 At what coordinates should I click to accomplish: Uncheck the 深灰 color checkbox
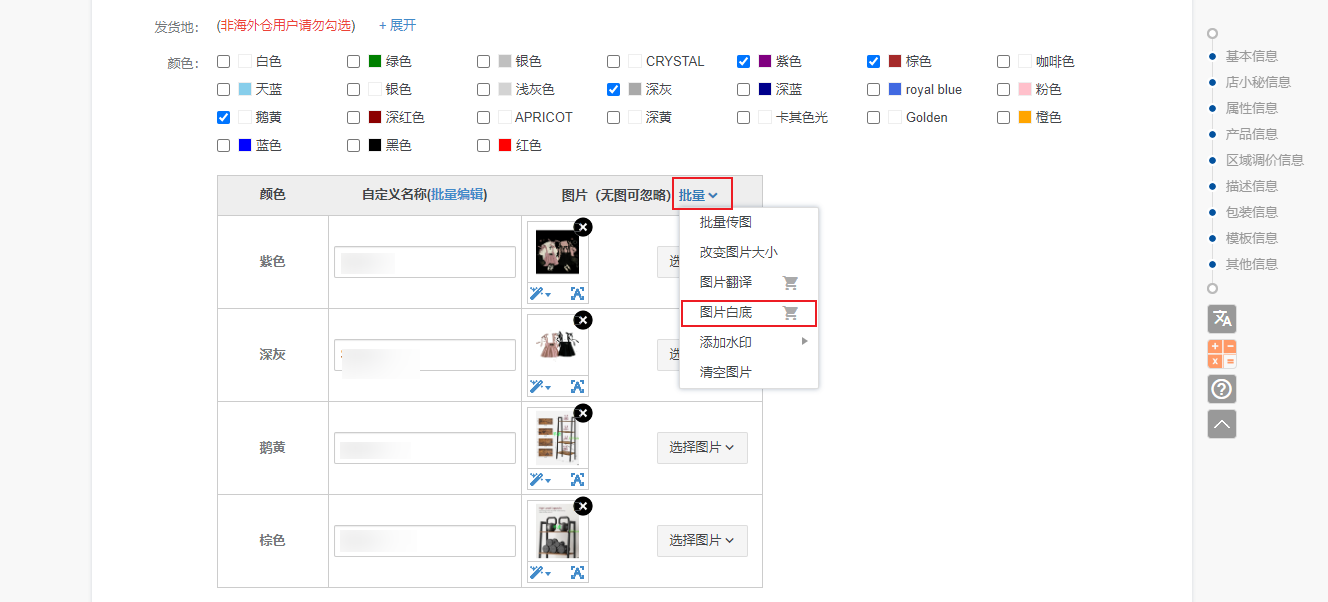613,89
